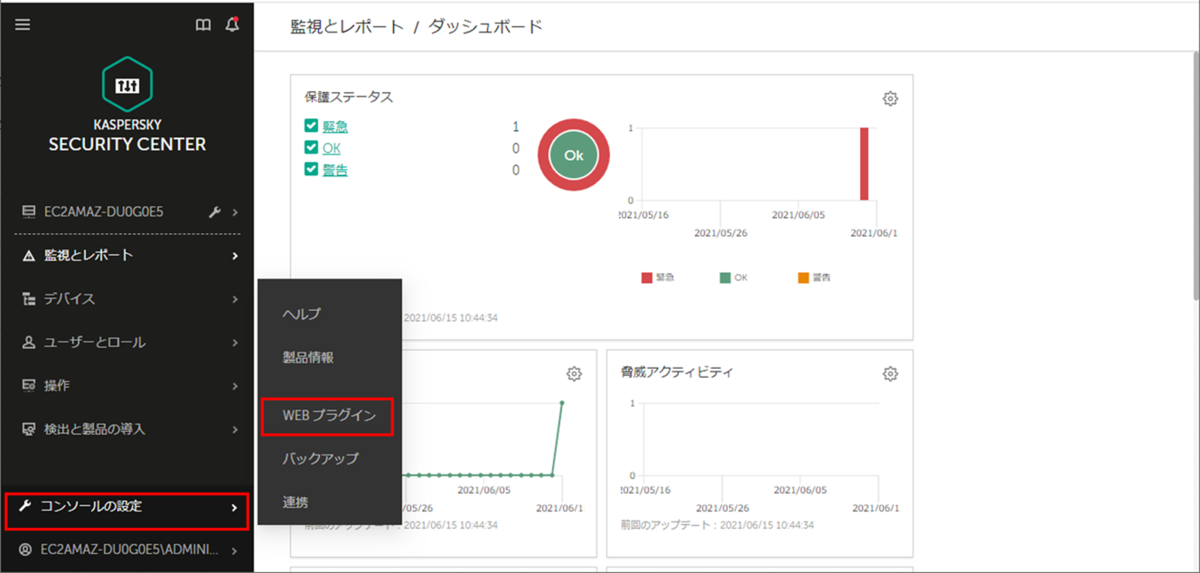
Task: Expand the EC2AMAZ-DU0G0E5 server chevron
Action: (x=235, y=212)
